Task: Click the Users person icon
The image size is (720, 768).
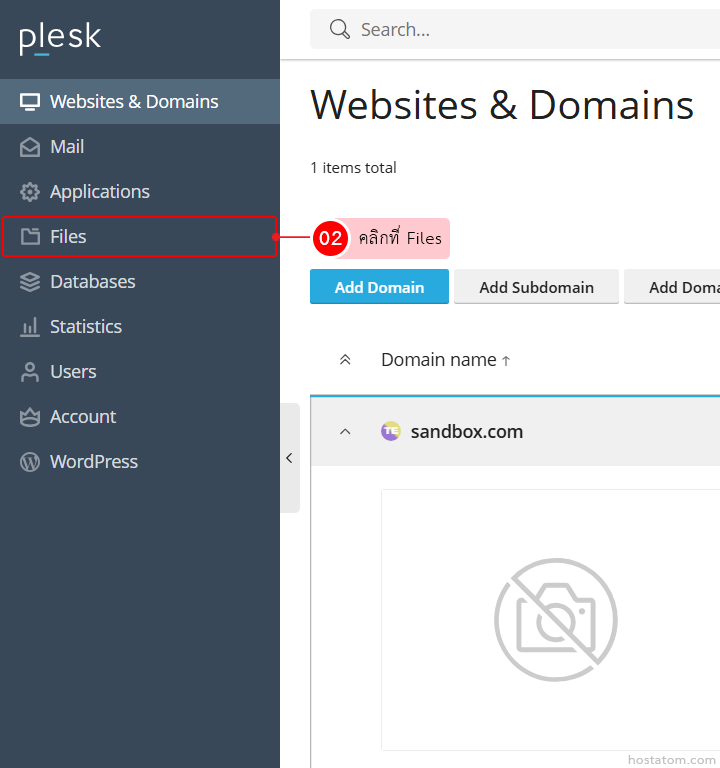Action: coord(30,372)
